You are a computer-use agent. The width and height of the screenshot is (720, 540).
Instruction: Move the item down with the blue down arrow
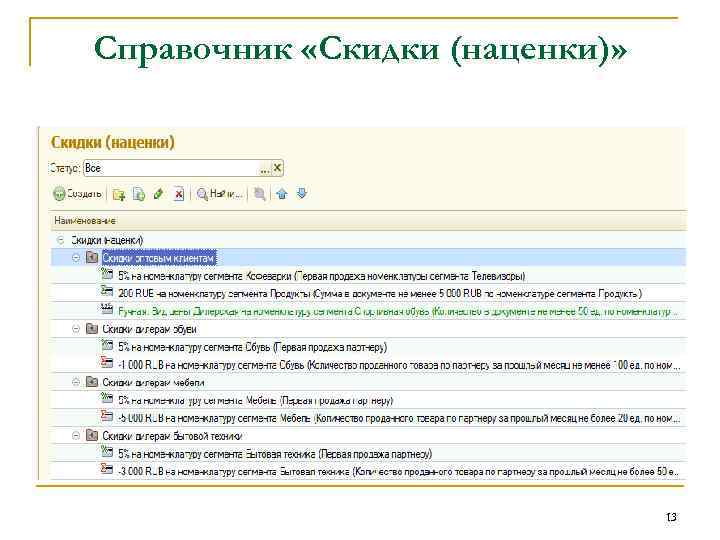click(302, 194)
